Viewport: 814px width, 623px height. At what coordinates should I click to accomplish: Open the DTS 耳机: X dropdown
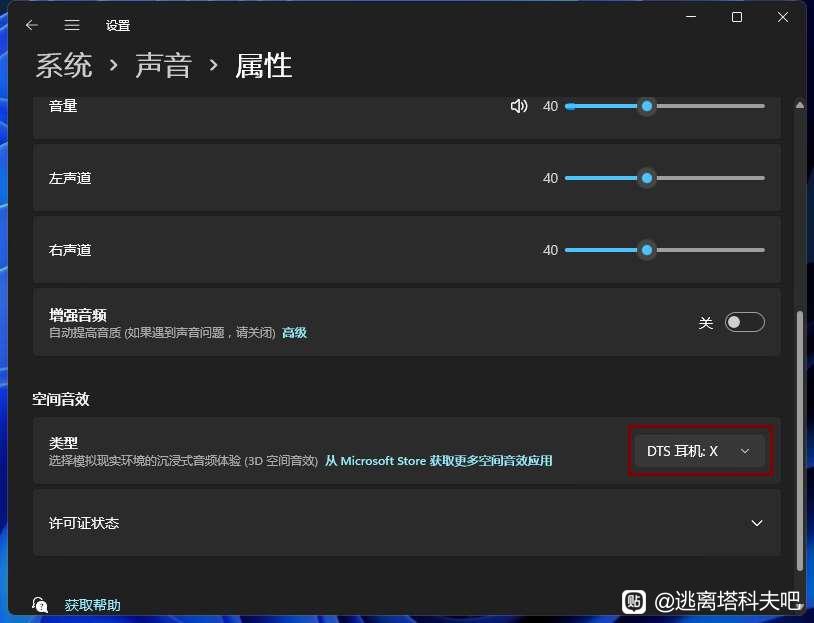pyautogui.click(x=700, y=451)
